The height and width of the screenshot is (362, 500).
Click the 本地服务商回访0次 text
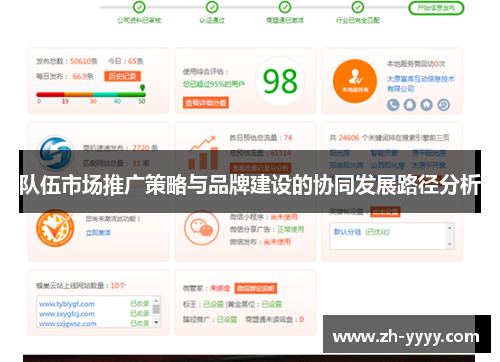pyautogui.click(x=416, y=64)
